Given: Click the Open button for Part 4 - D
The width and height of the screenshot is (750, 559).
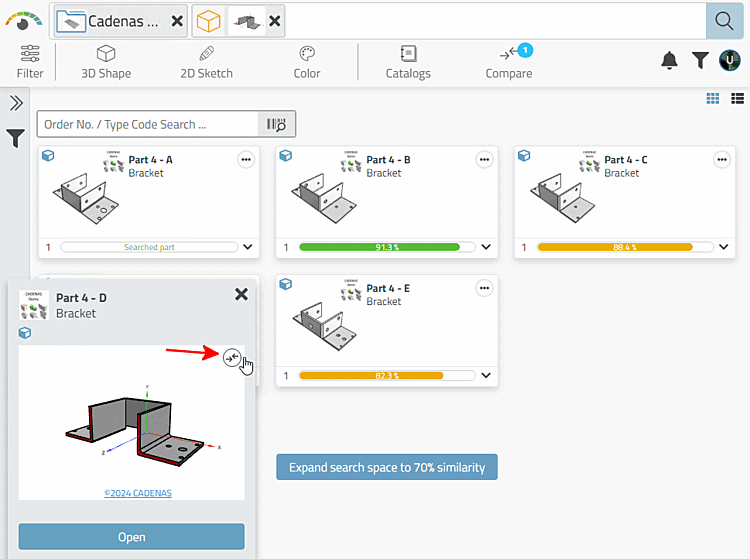Looking at the screenshot, I should click(x=132, y=537).
